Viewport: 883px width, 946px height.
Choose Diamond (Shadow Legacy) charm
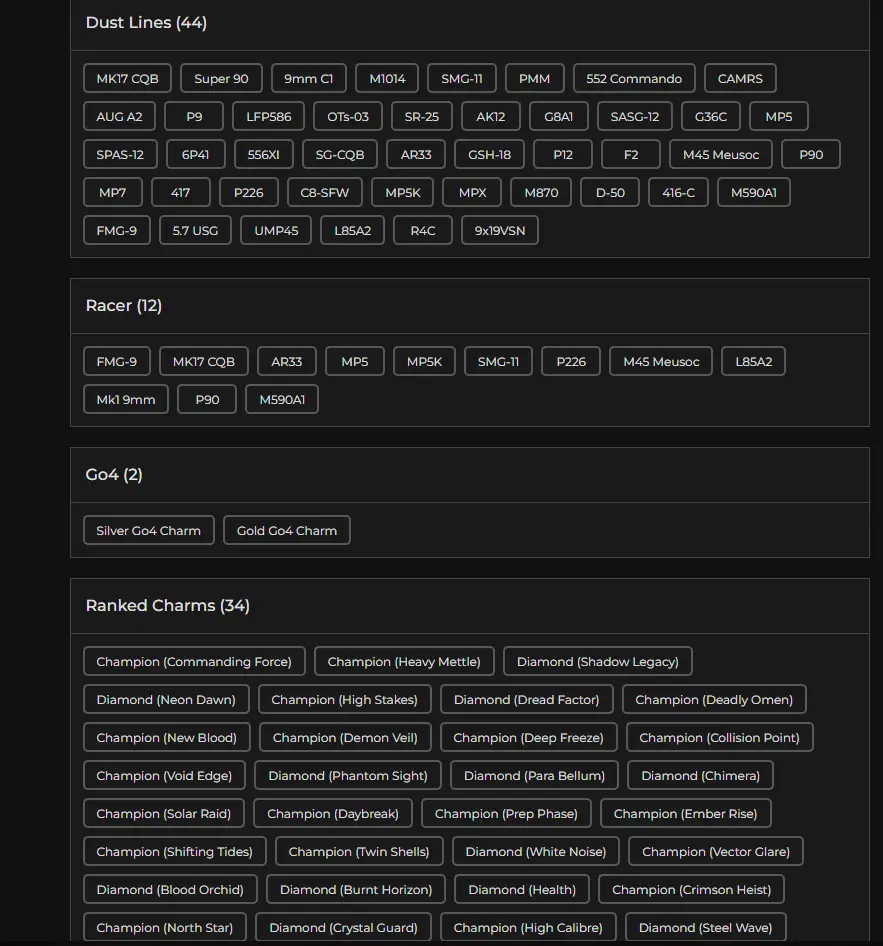click(x=598, y=661)
